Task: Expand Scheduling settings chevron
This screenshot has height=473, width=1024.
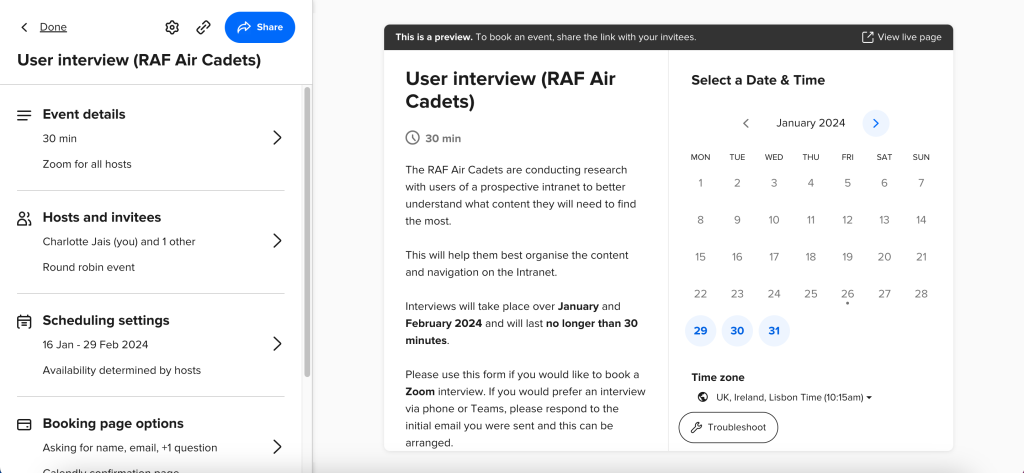Action: (x=278, y=344)
